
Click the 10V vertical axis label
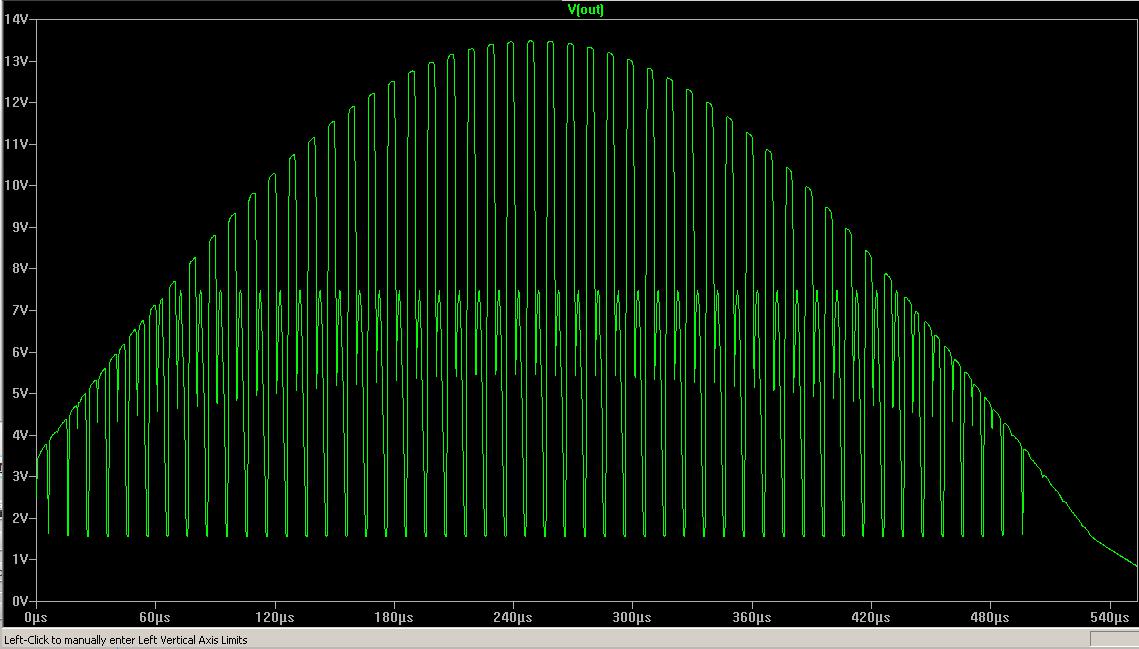tap(15, 185)
